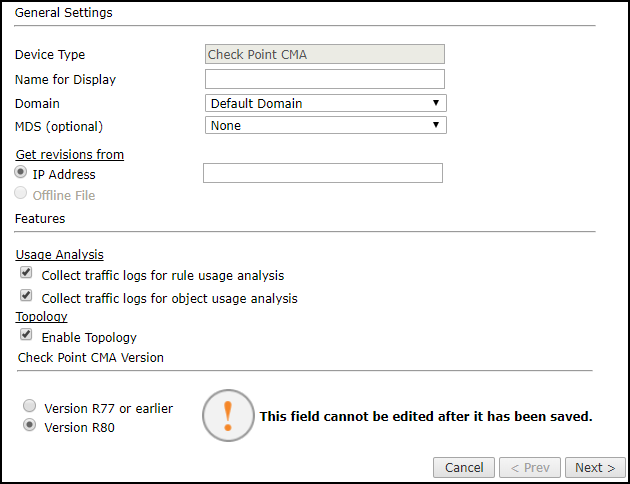630x484 pixels.
Task: Click the orange exclamation warning icon
Action: (228, 415)
